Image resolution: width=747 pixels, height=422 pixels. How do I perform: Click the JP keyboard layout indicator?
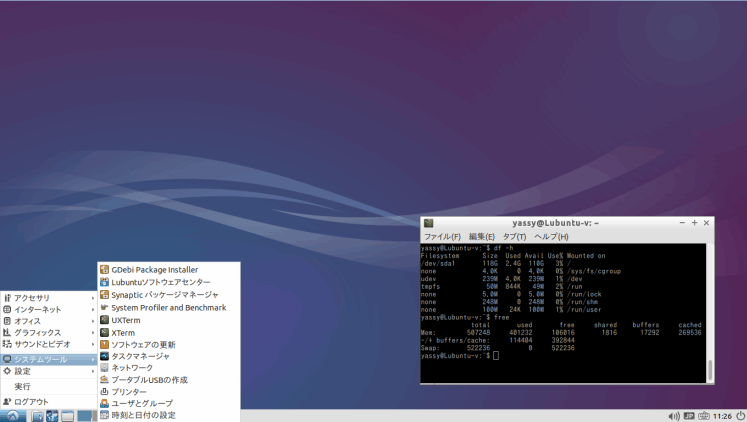(x=689, y=416)
